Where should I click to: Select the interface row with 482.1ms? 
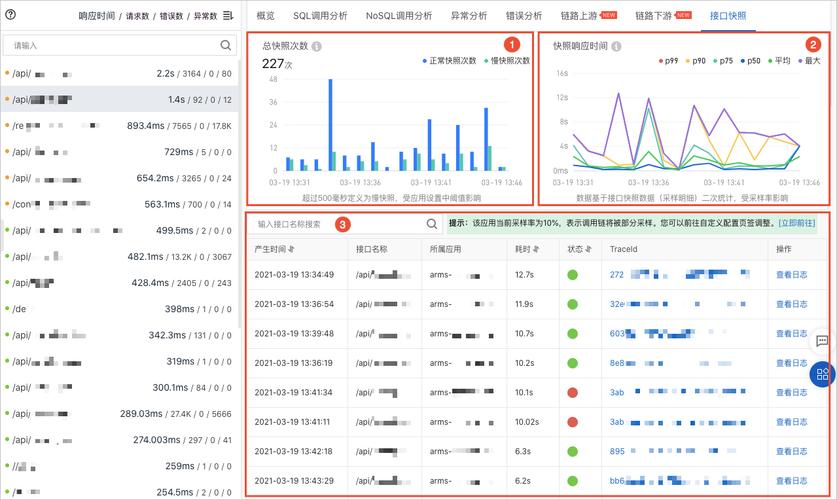tap(120, 257)
